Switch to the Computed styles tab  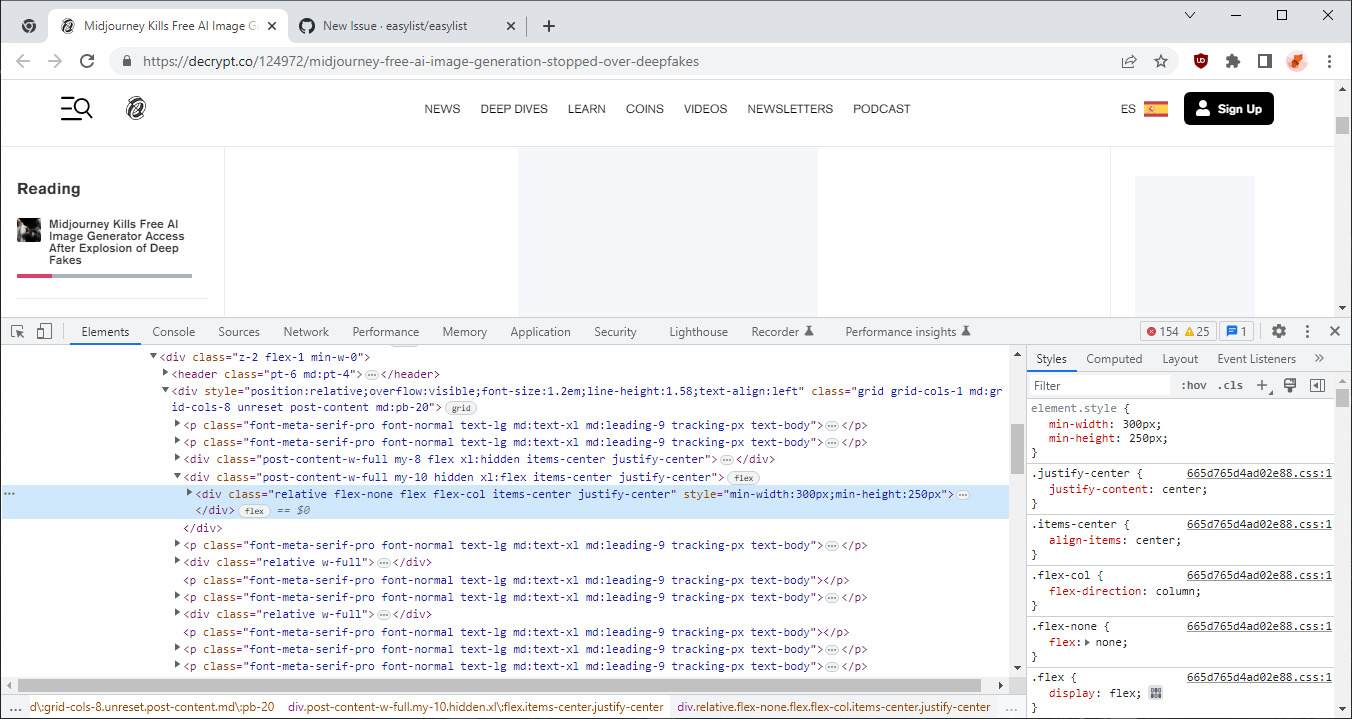click(1114, 359)
